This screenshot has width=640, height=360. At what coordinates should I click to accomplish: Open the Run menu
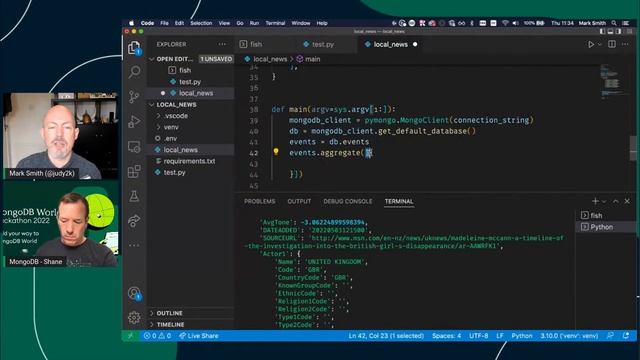coord(254,23)
